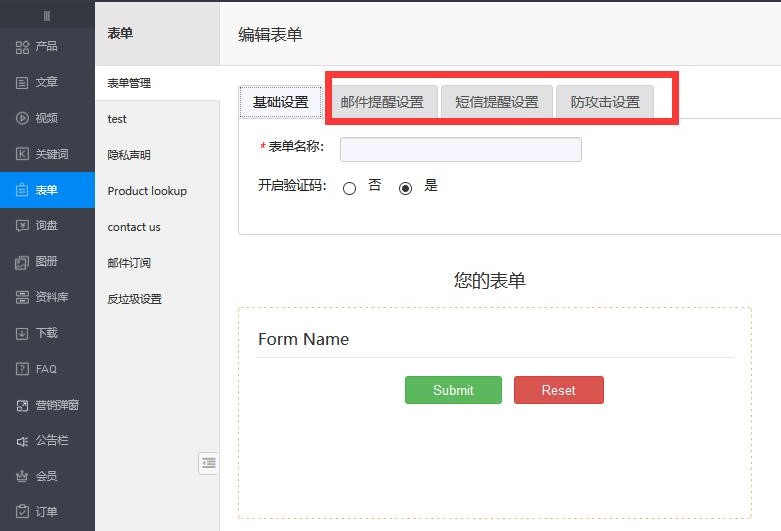Select 否 for 开启验证码
The image size is (781, 531).
coord(349,188)
